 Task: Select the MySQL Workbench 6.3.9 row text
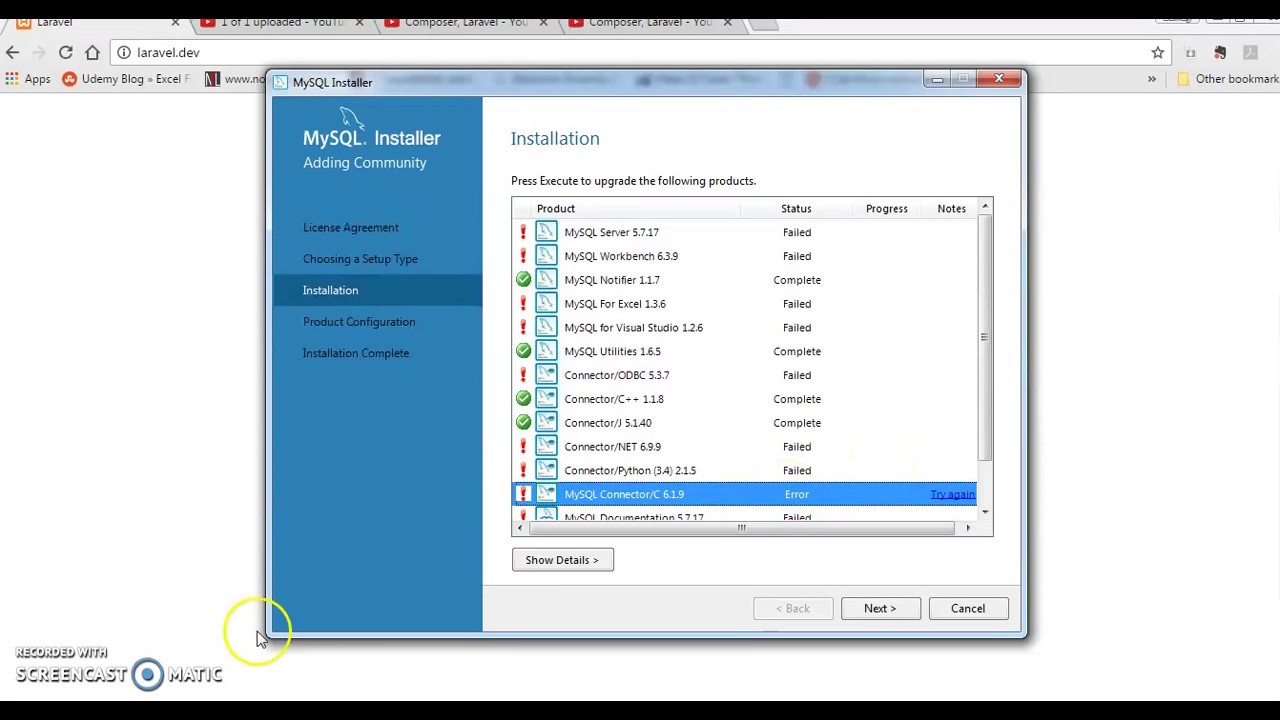621,256
